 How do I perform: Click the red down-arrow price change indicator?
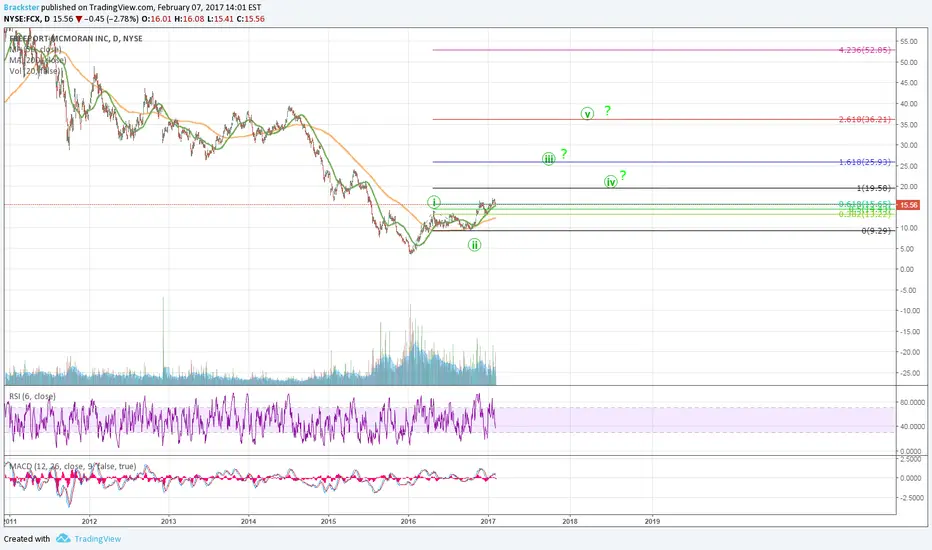coord(78,19)
